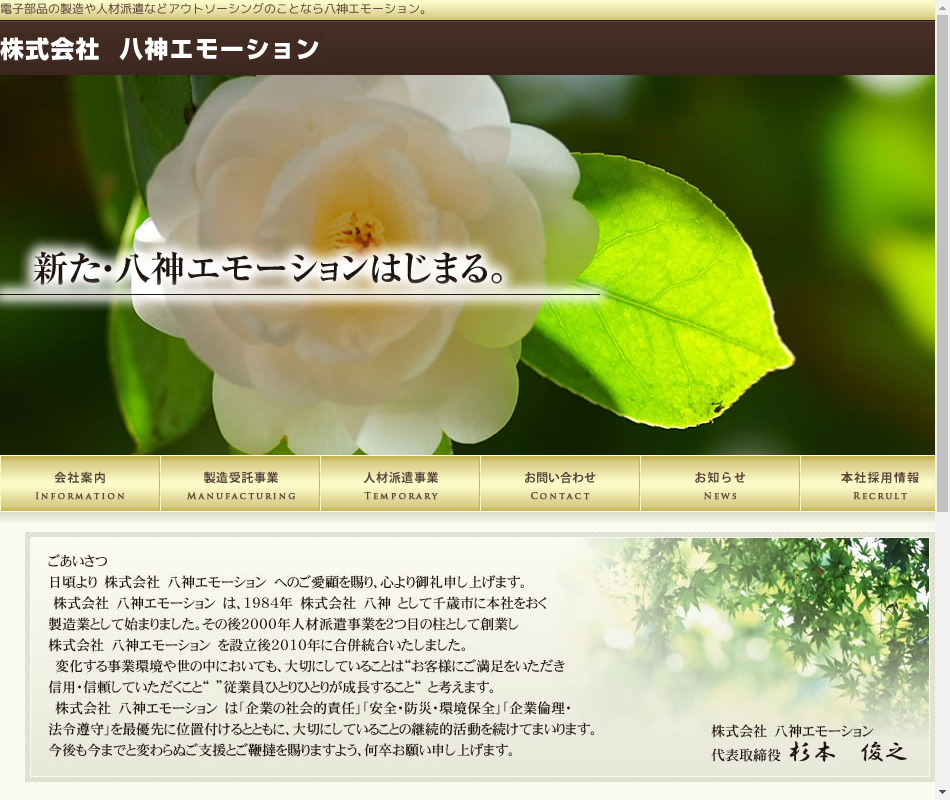Open お問い合わせ Contact page
Screen dimensions: 950x800
click(560, 485)
